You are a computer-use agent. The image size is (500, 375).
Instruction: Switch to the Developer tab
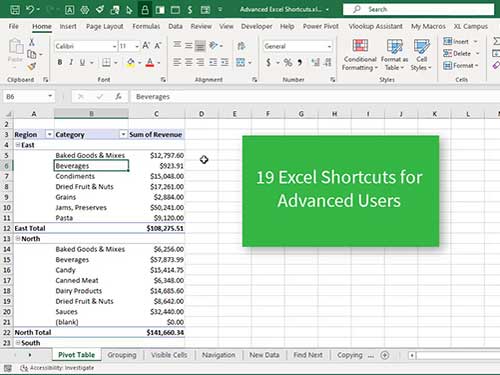pos(256,26)
